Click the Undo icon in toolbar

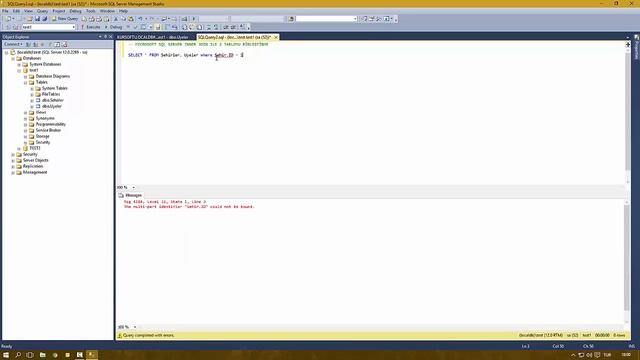point(140,19)
